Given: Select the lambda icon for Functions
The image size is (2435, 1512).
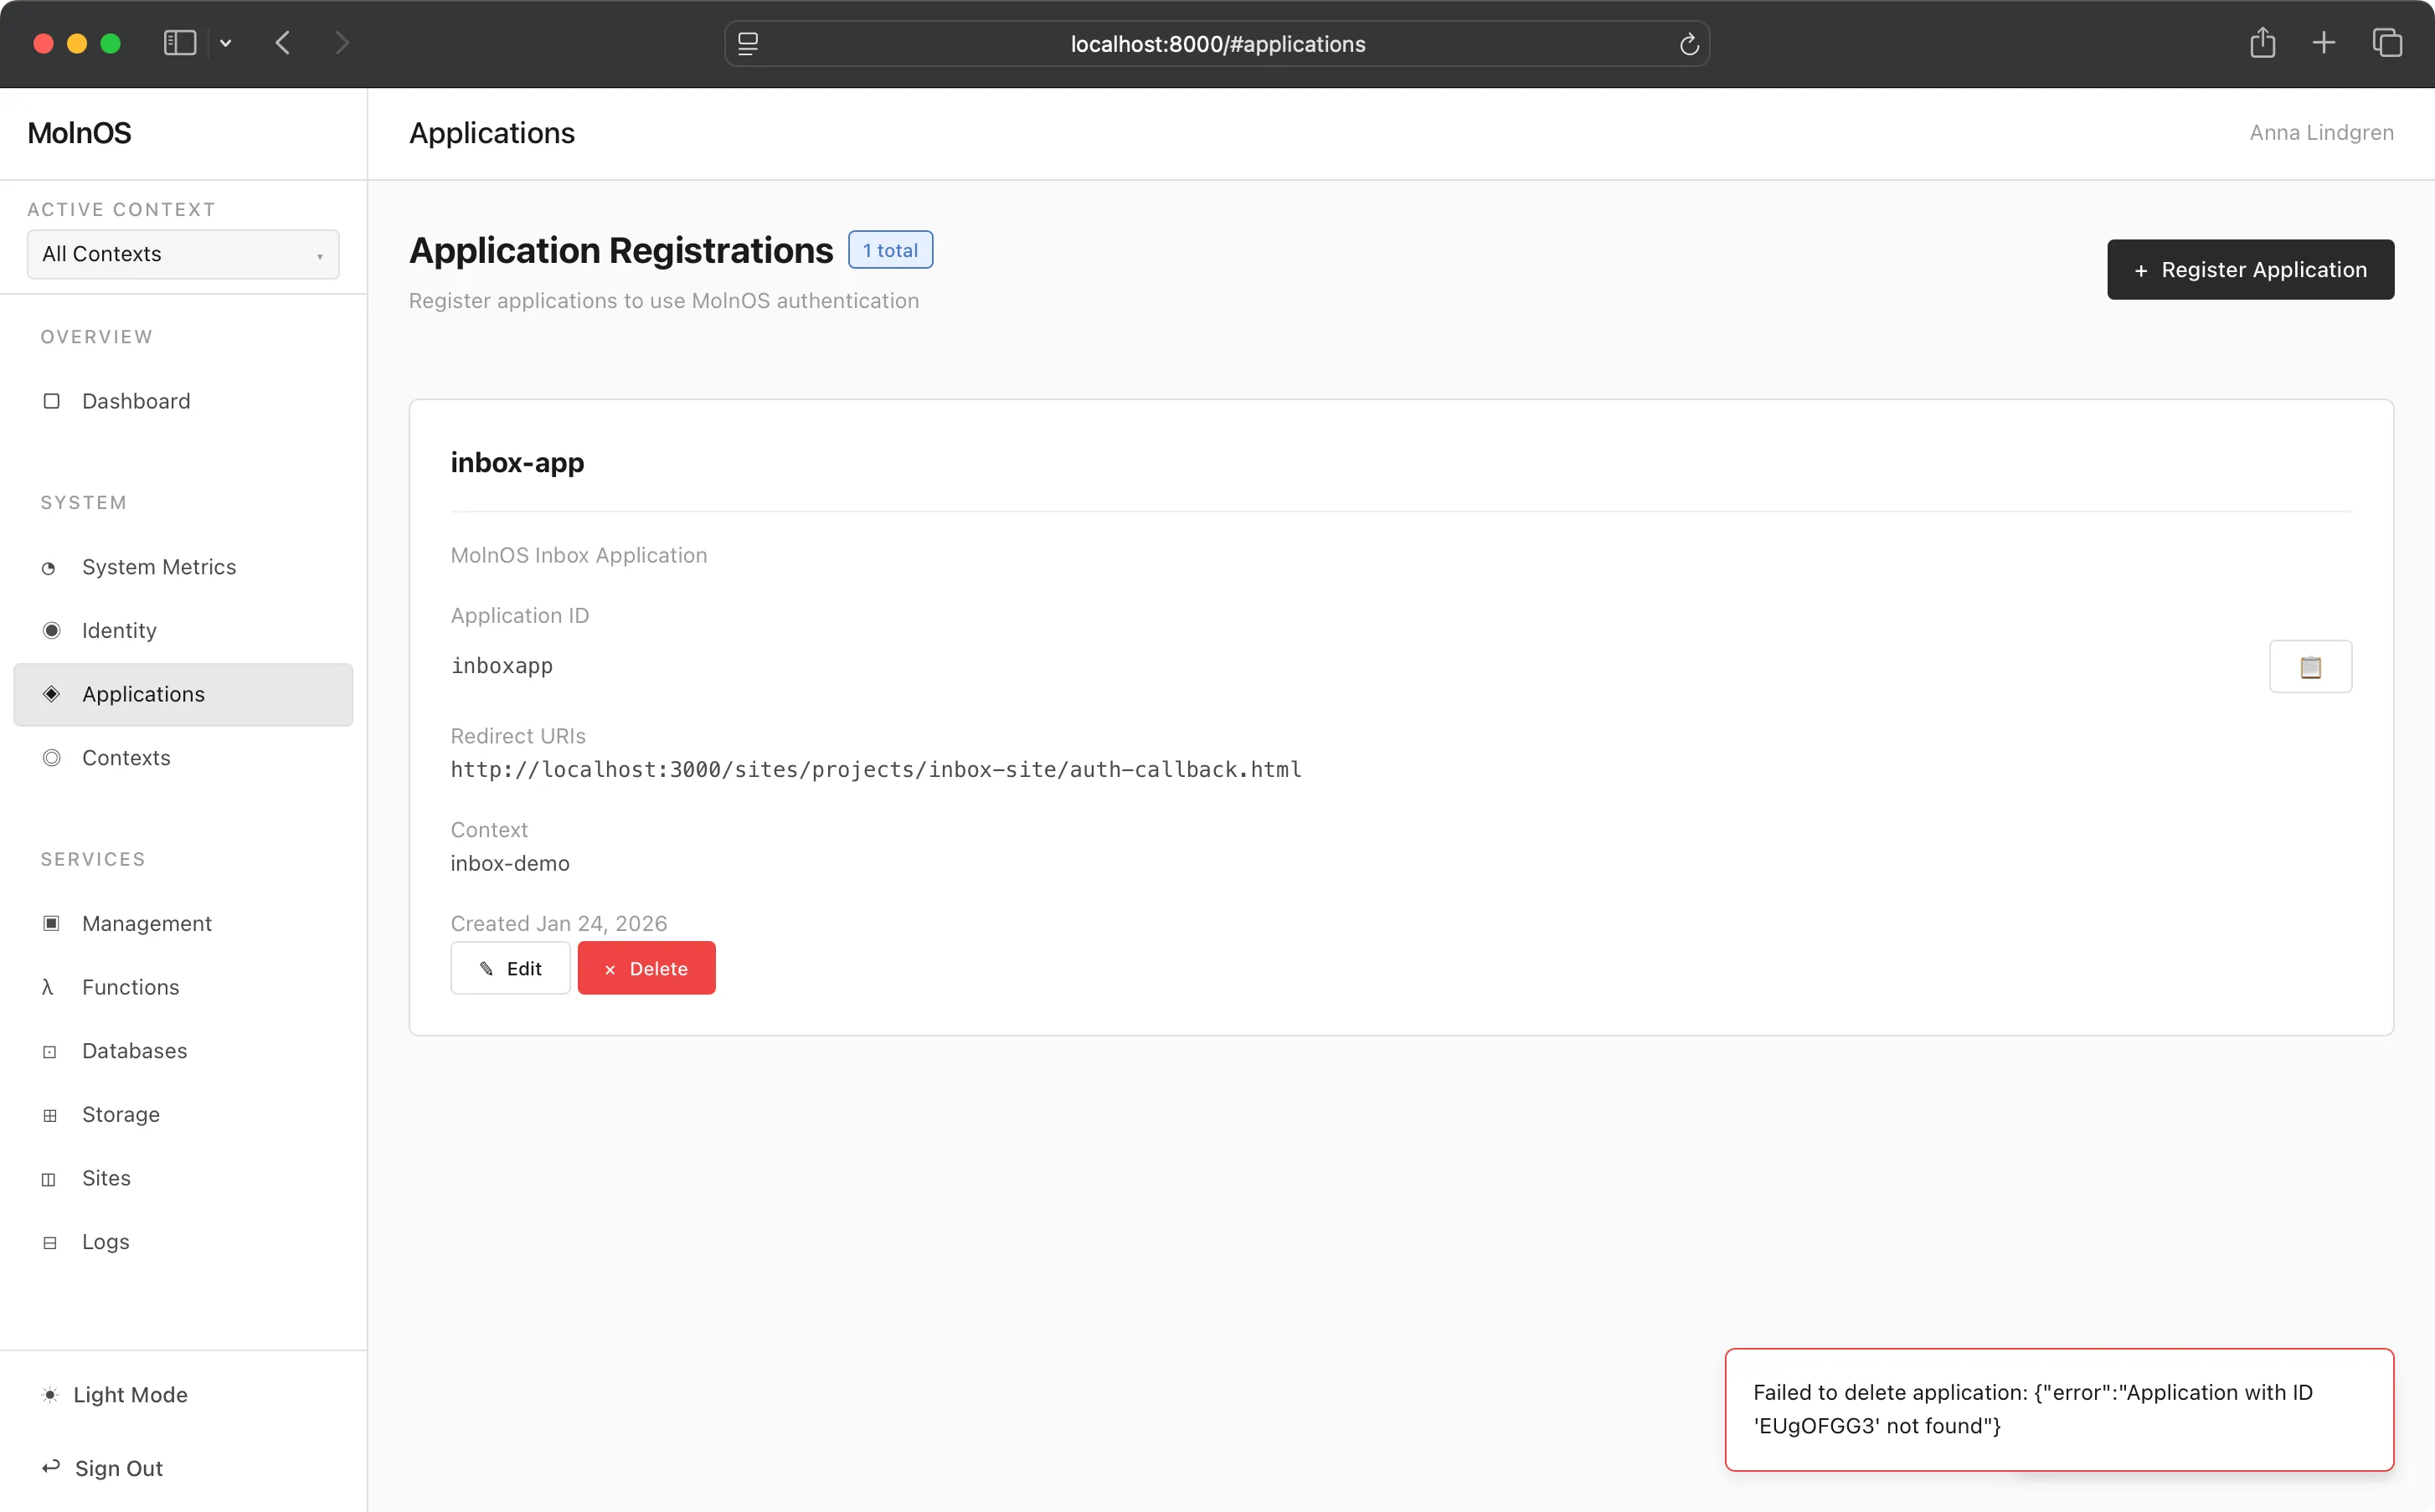Looking at the screenshot, I should [49, 987].
